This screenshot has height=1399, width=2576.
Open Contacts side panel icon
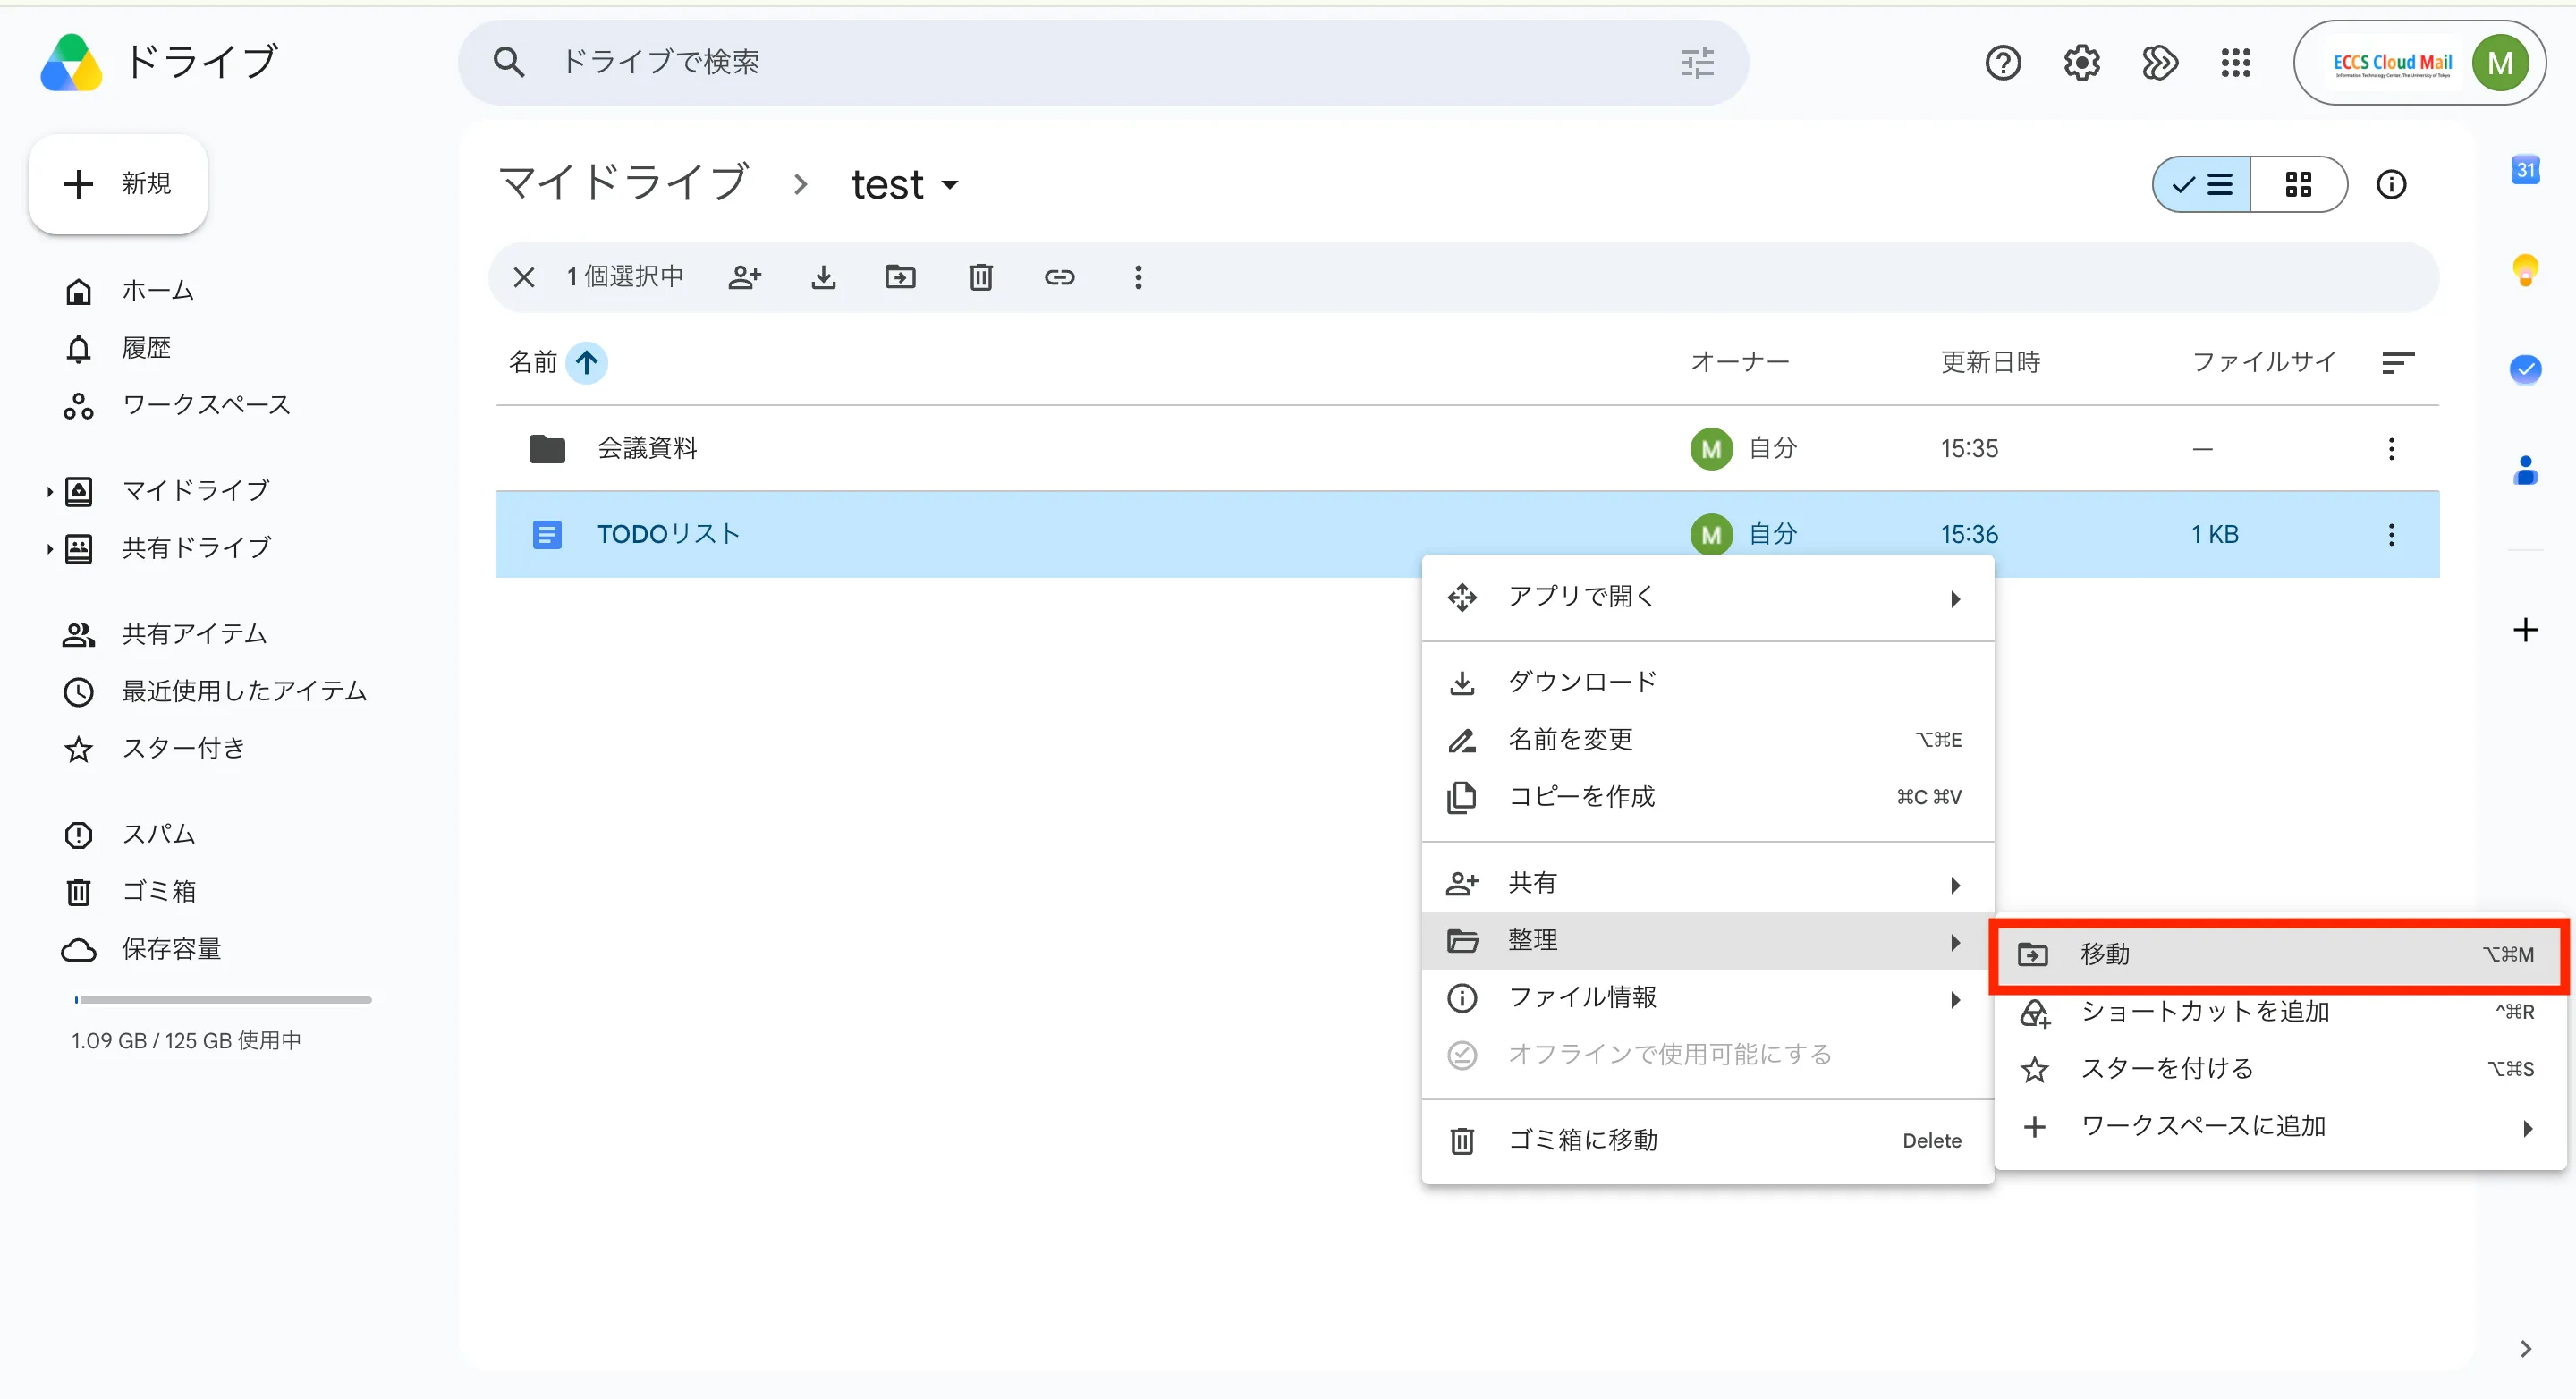coord(2526,469)
